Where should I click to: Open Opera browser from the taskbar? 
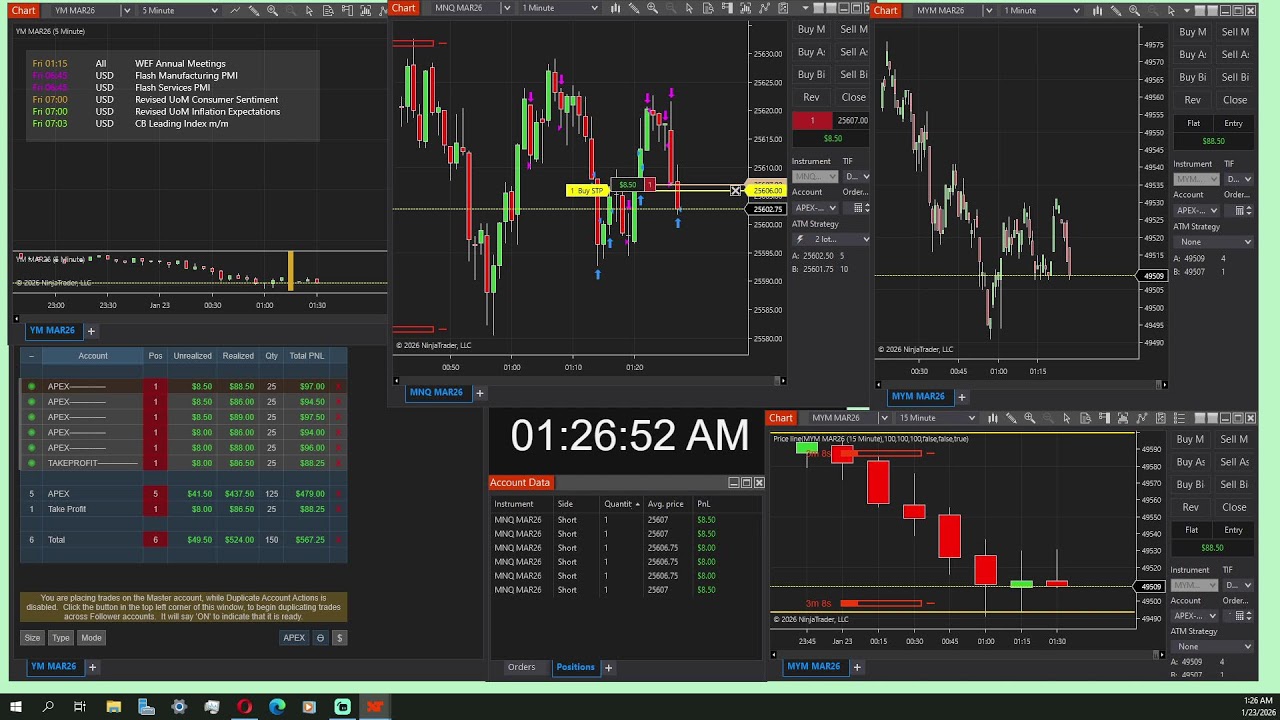[244, 707]
